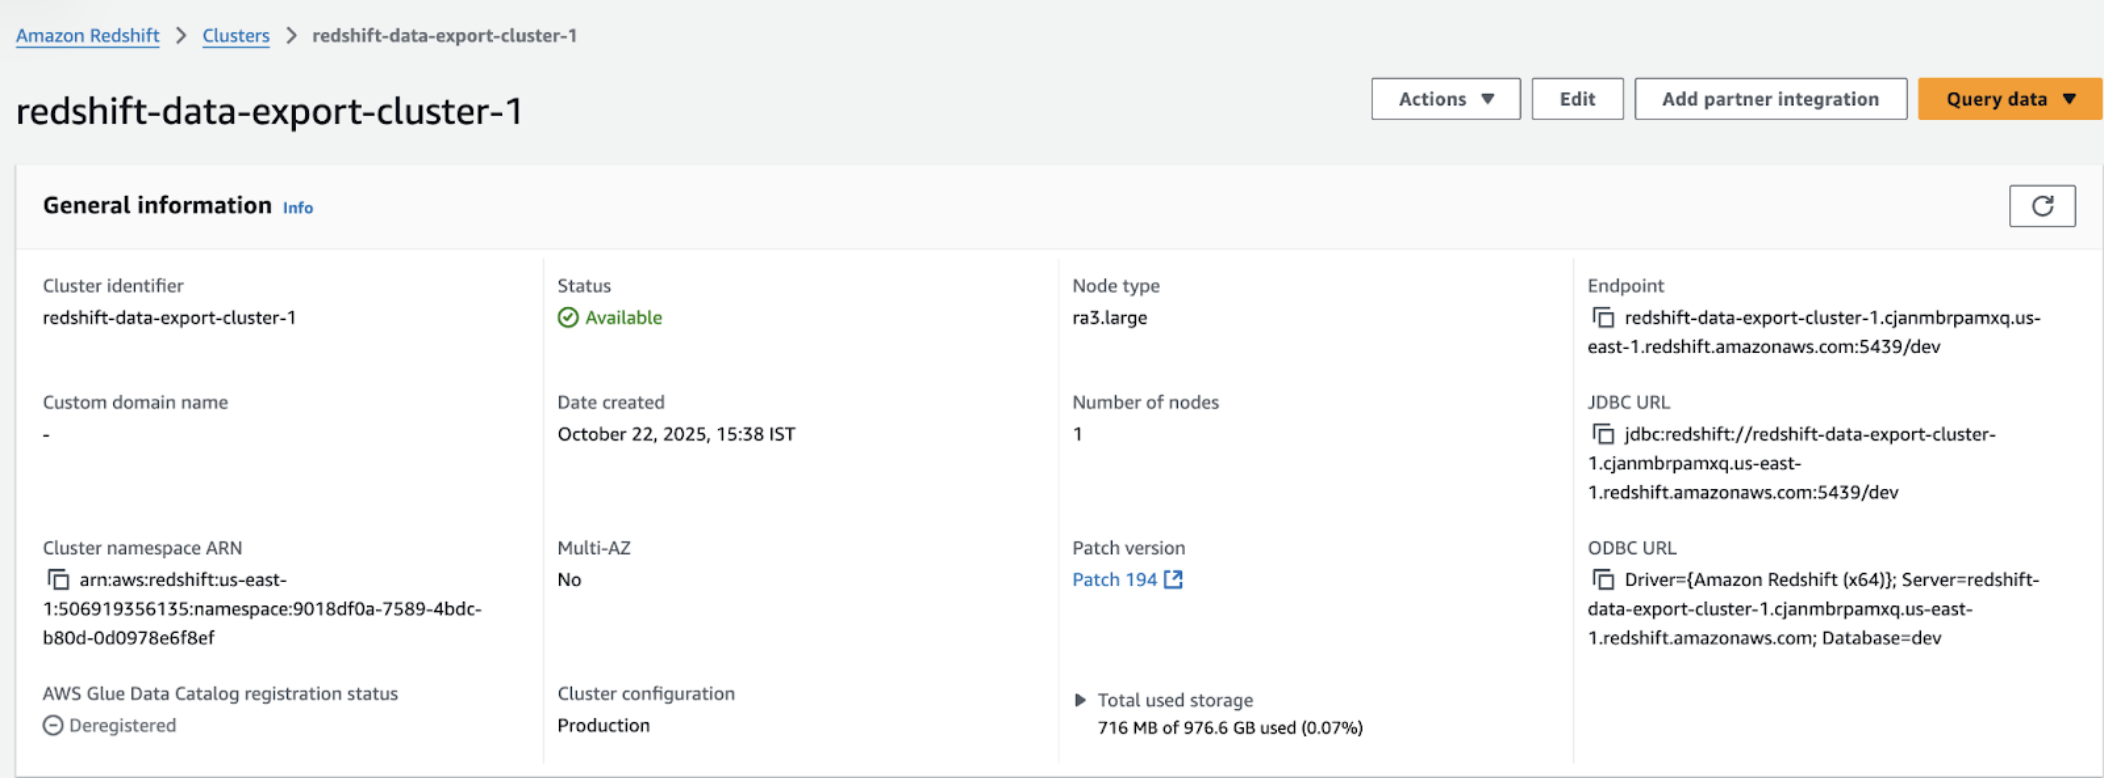
Task: Open the Patch 194 link
Action: (x=1114, y=580)
